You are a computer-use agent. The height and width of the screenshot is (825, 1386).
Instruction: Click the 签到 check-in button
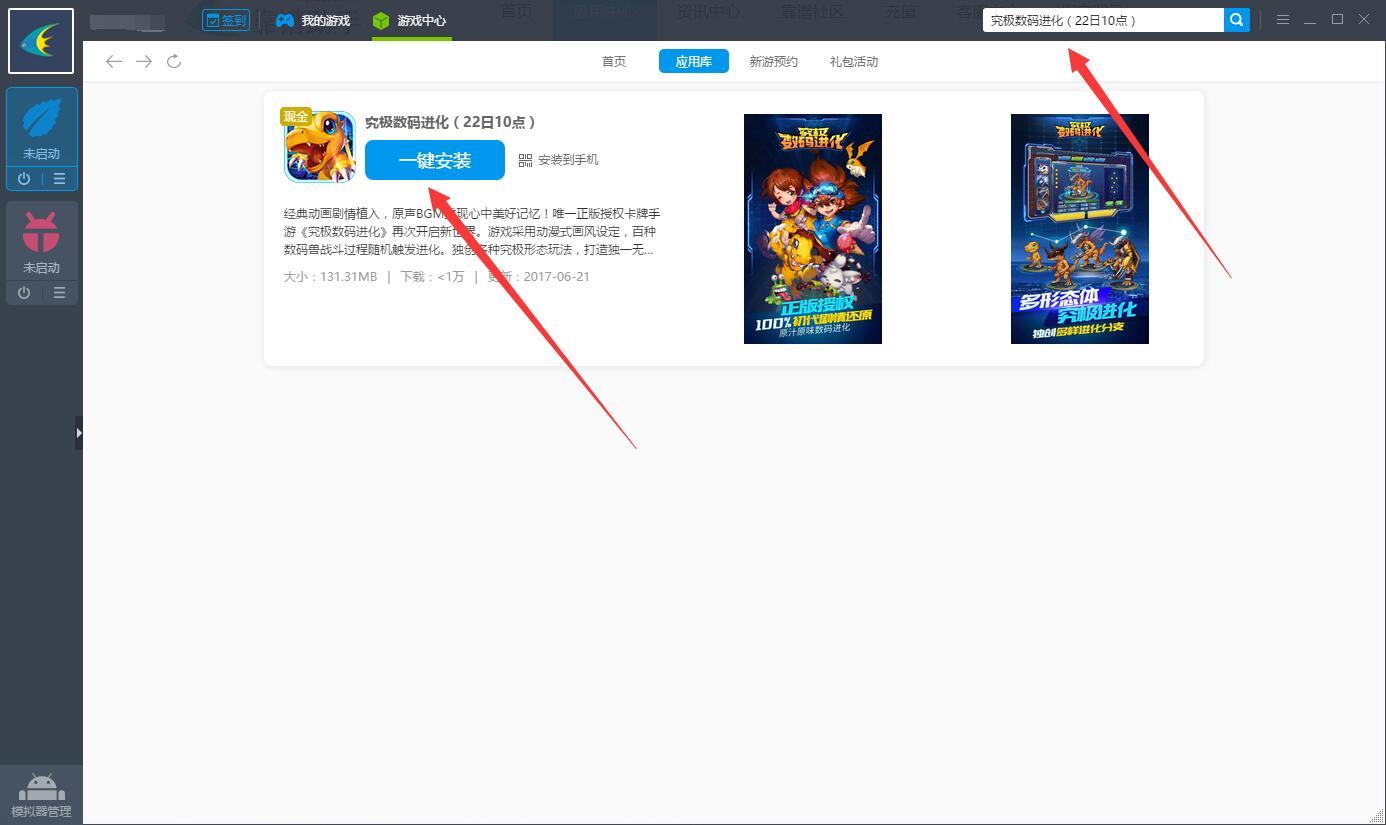coord(225,20)
